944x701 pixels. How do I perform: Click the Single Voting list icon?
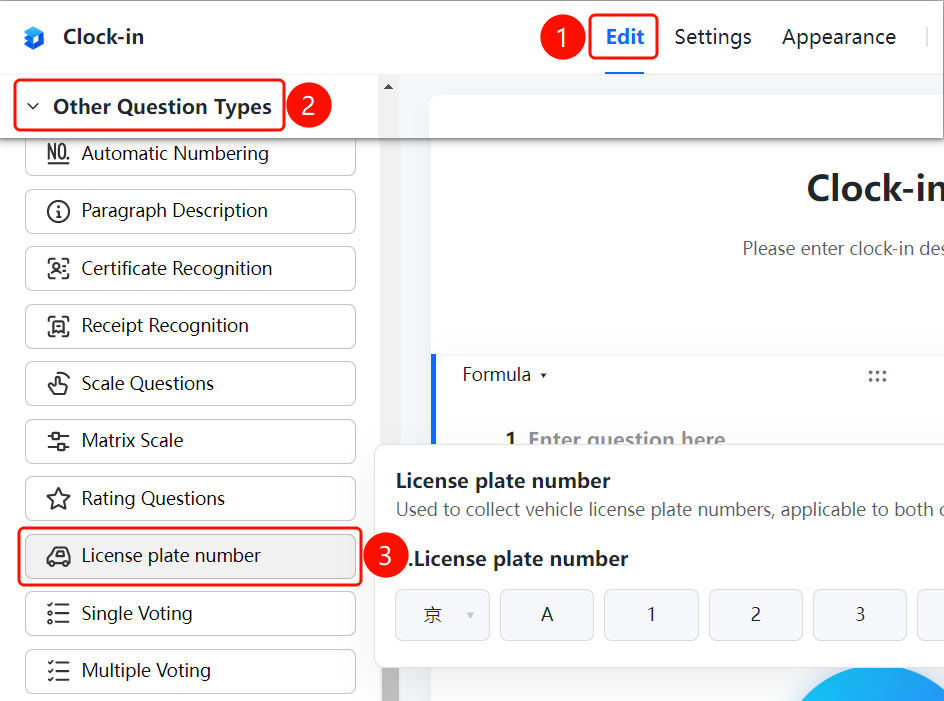tap(58, 614)
